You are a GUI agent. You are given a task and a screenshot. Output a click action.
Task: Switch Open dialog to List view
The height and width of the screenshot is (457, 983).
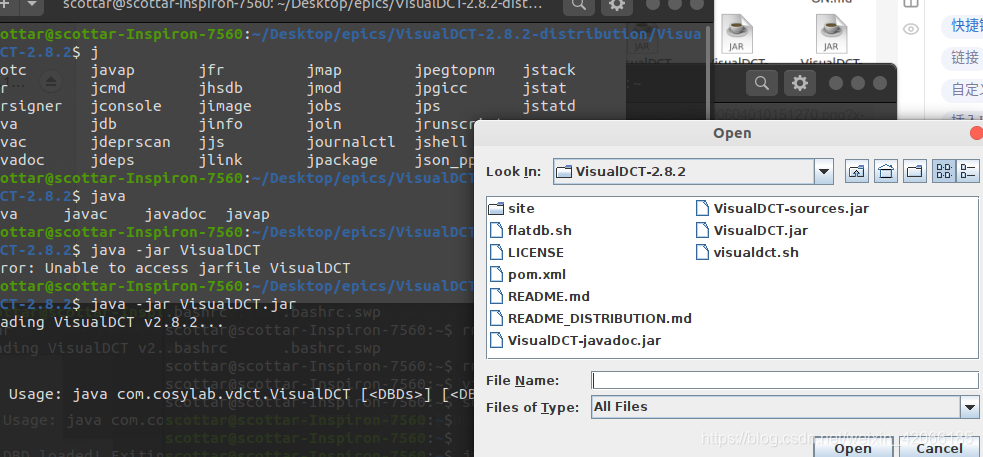pyautogui.click(x=944, y=171)
